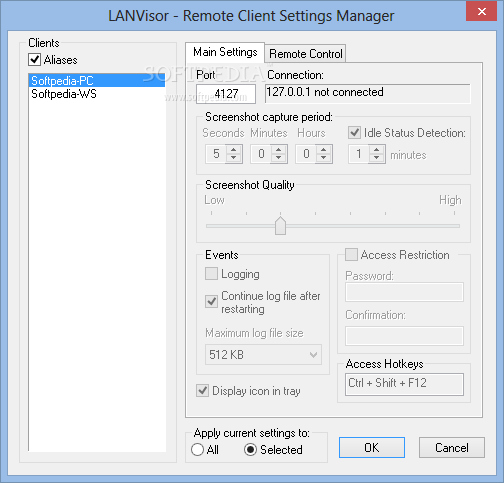Decrease the Minutes capture period value
This screenshot has height=483, width=504.
pyautogui.click(x=279, y=158)
